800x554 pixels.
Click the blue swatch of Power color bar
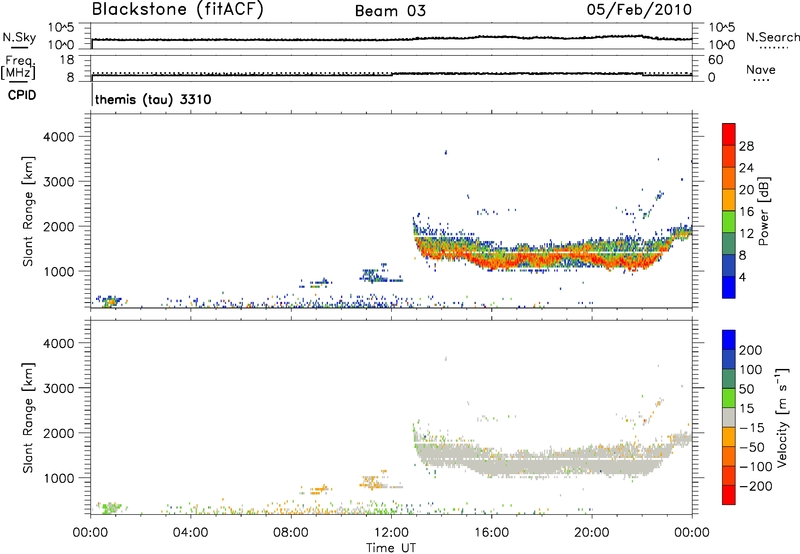click(729, 287)
